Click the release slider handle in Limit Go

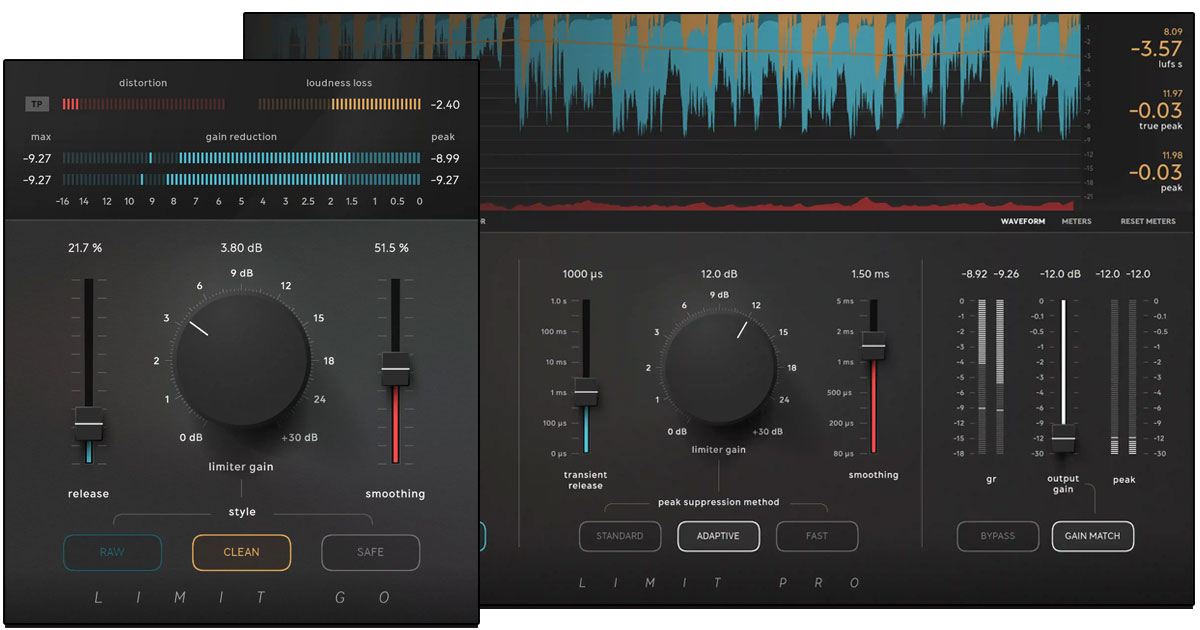pyautogui.click(x=89, y=424)
